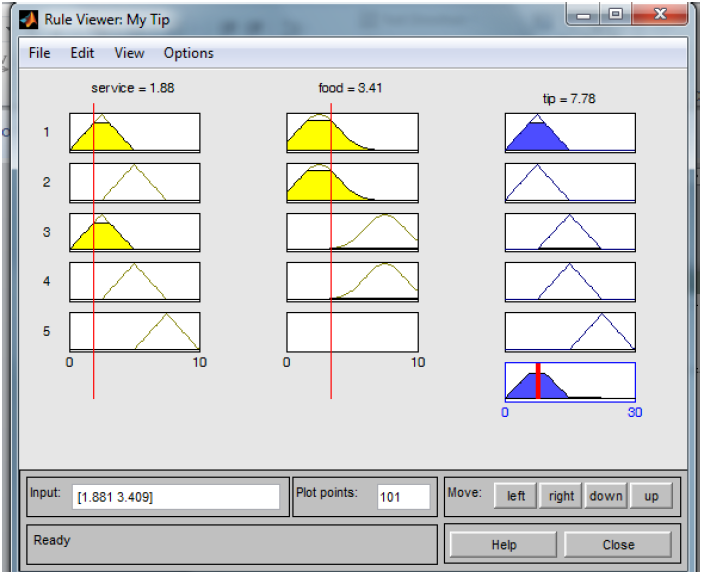
Task: Click rule 1 tip output plot
Action: 570,133
